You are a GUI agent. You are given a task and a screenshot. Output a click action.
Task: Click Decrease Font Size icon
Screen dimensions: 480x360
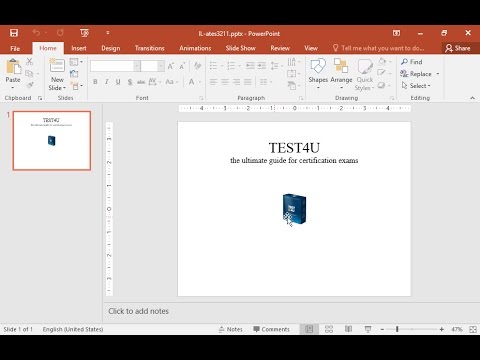[182, 66]
